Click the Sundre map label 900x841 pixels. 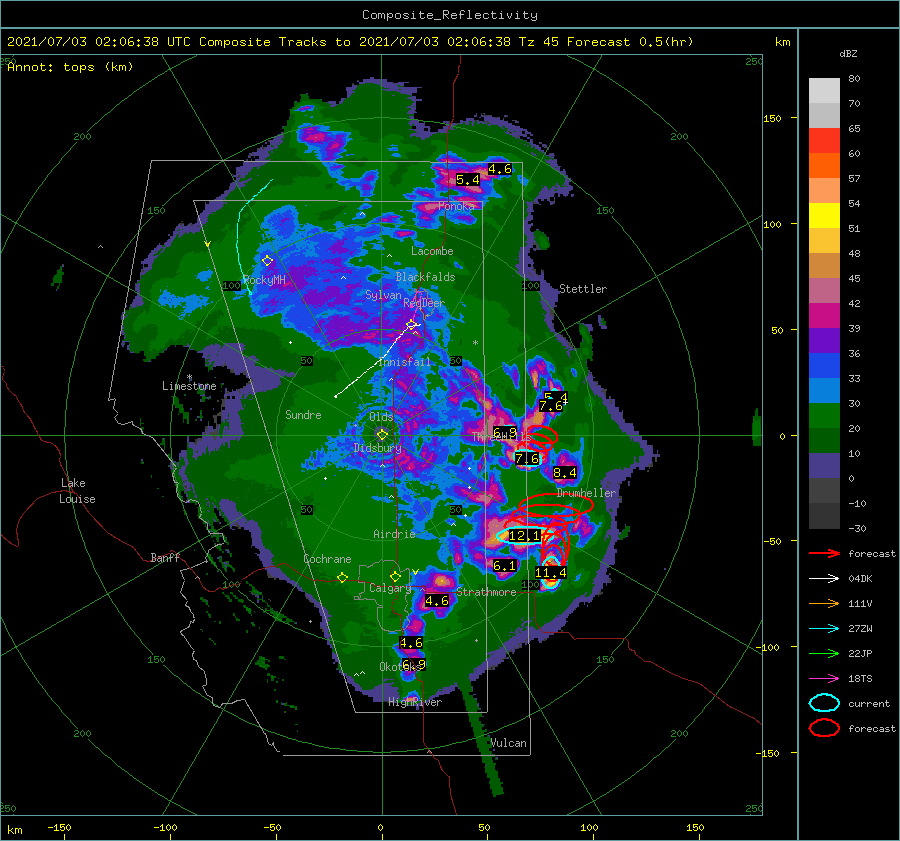click(303, 415)
